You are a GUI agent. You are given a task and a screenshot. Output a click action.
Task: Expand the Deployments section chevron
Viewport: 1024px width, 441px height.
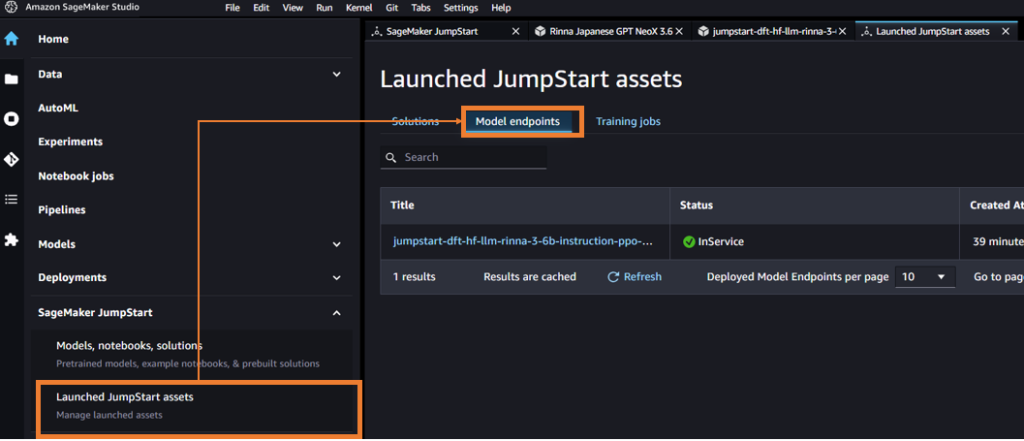click(336, 278)
